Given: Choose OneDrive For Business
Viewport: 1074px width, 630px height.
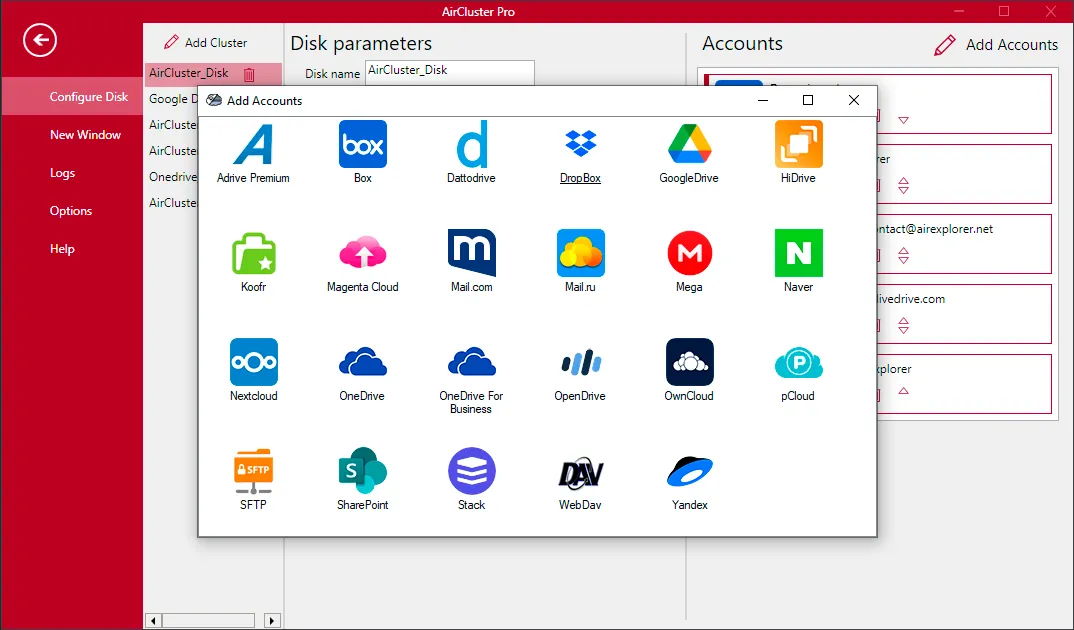Looking at the screenshot, I should [x=471, y=362].
